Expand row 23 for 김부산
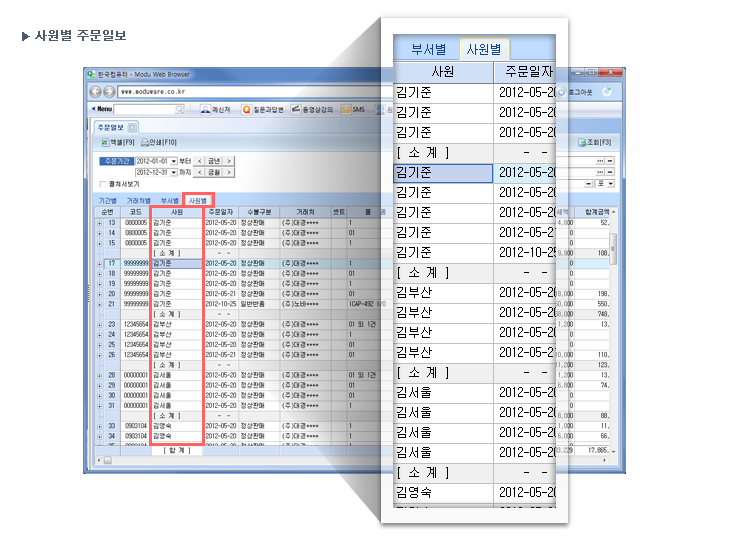Screen dimensions: 740x542 pyautogui.click(x=99, y=324)
